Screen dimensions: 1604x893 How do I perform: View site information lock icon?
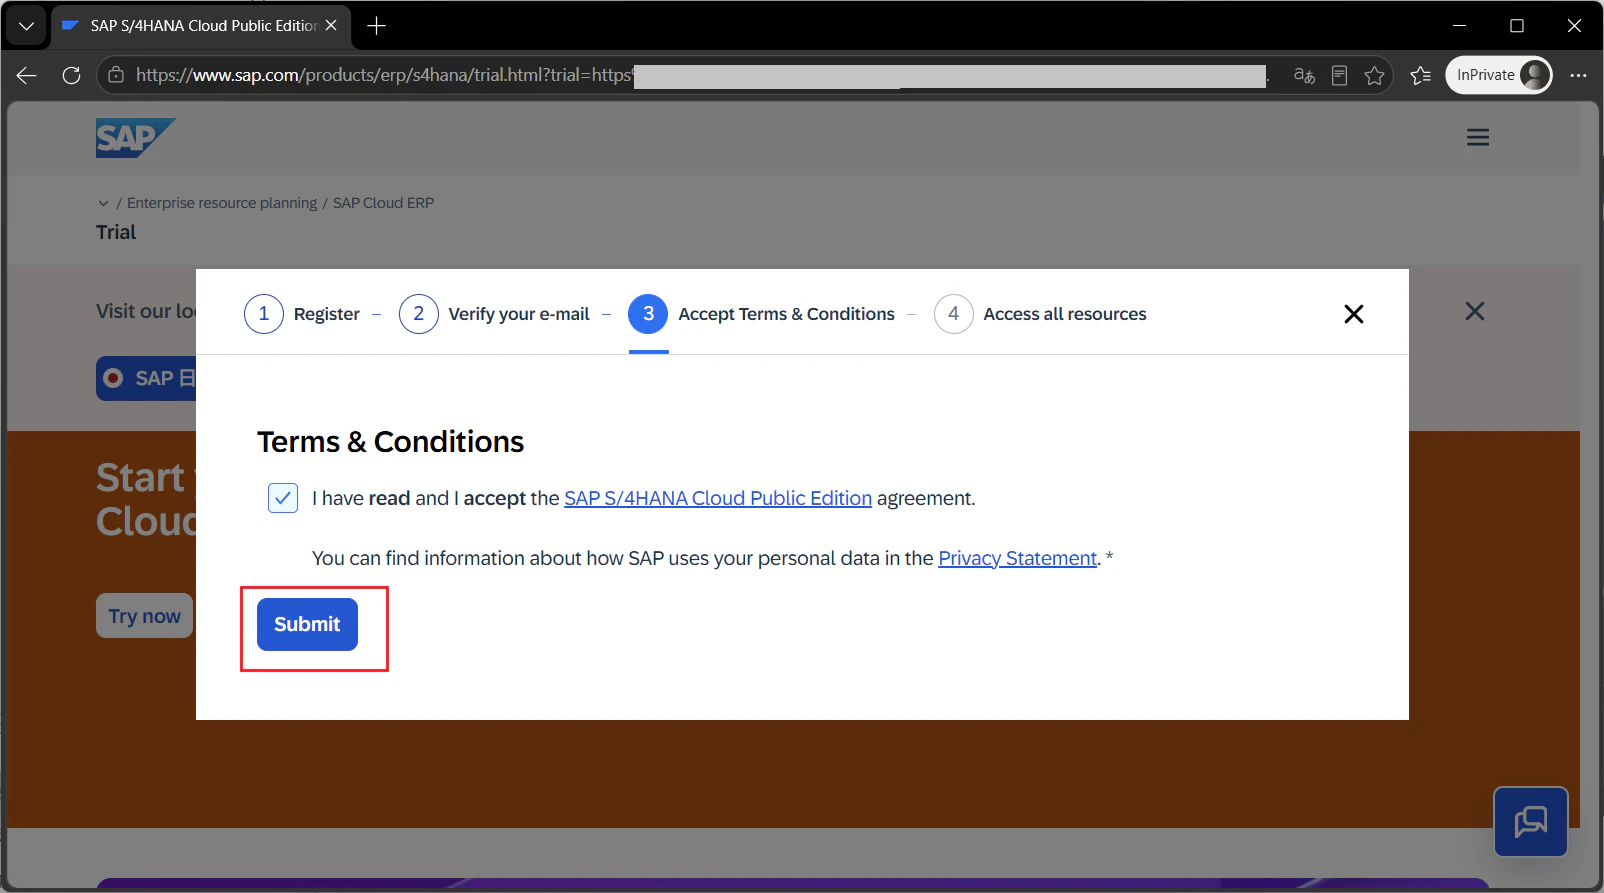116,75
